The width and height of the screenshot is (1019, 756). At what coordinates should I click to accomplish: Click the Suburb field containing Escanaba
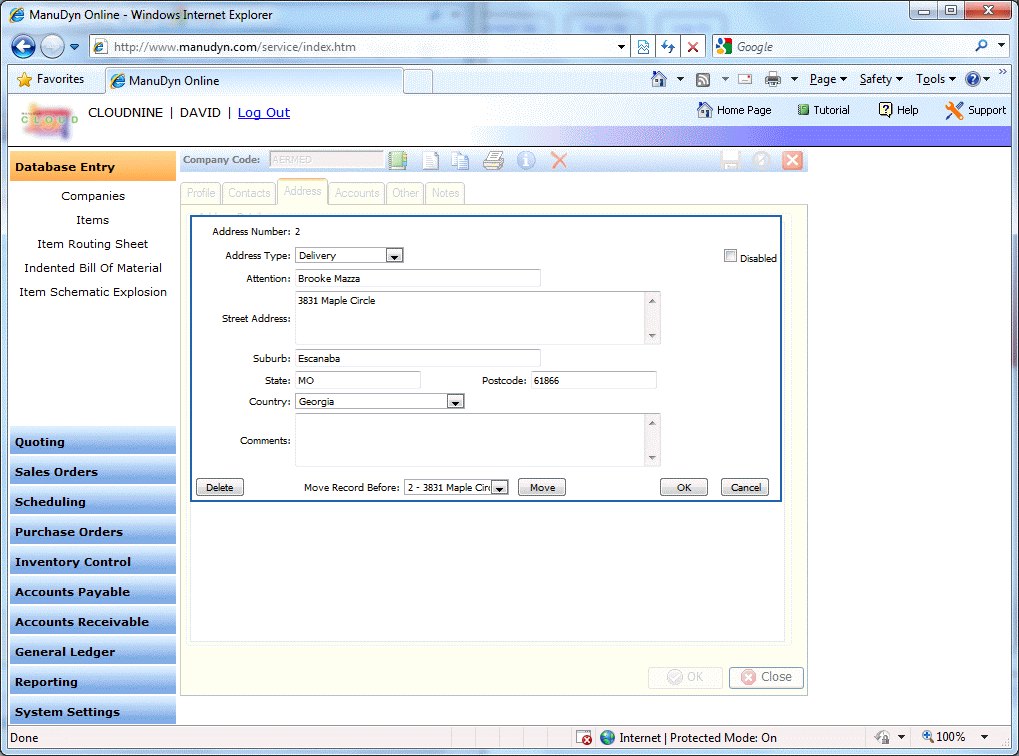click(x=417, y=358)
